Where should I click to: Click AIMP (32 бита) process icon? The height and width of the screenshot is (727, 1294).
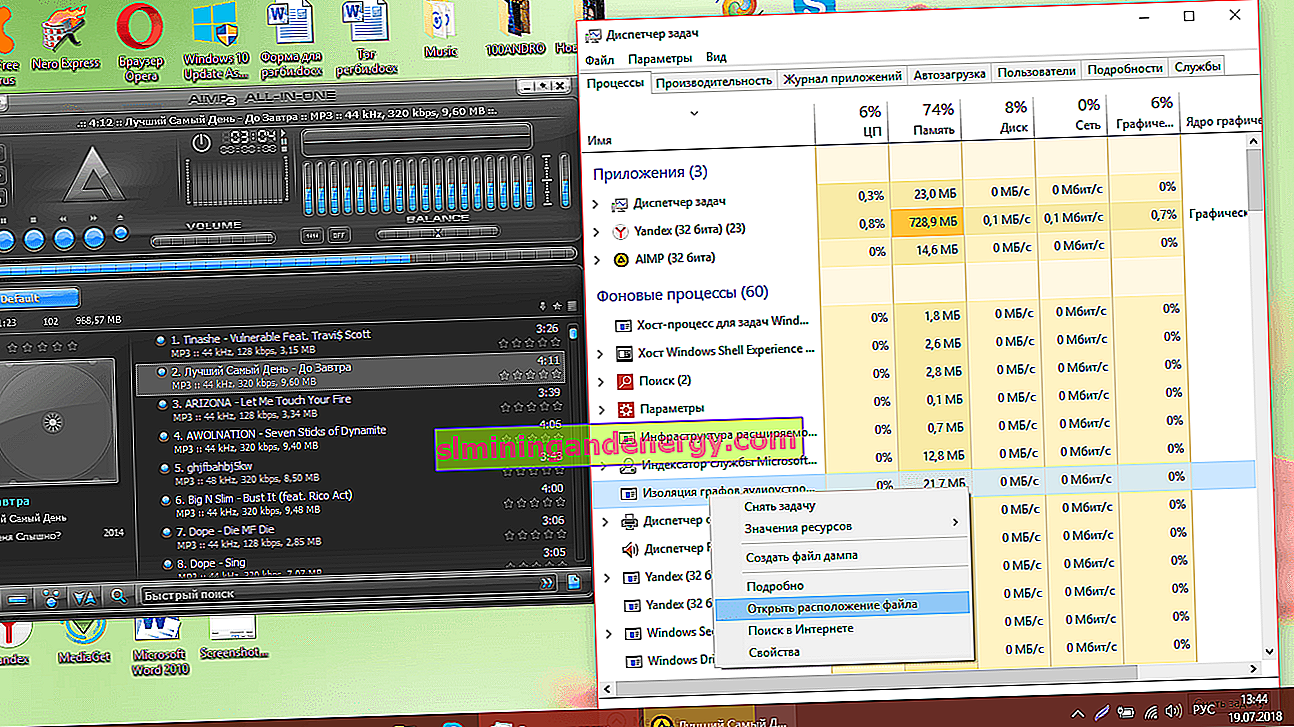pyautogui.click(x=620, y=259)
